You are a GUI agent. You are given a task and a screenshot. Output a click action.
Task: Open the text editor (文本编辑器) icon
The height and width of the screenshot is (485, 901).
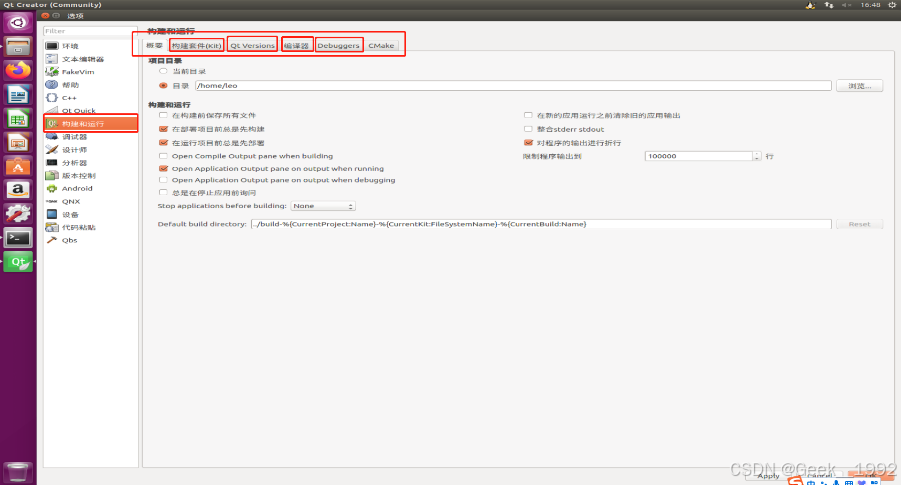[x=52, y=59]
